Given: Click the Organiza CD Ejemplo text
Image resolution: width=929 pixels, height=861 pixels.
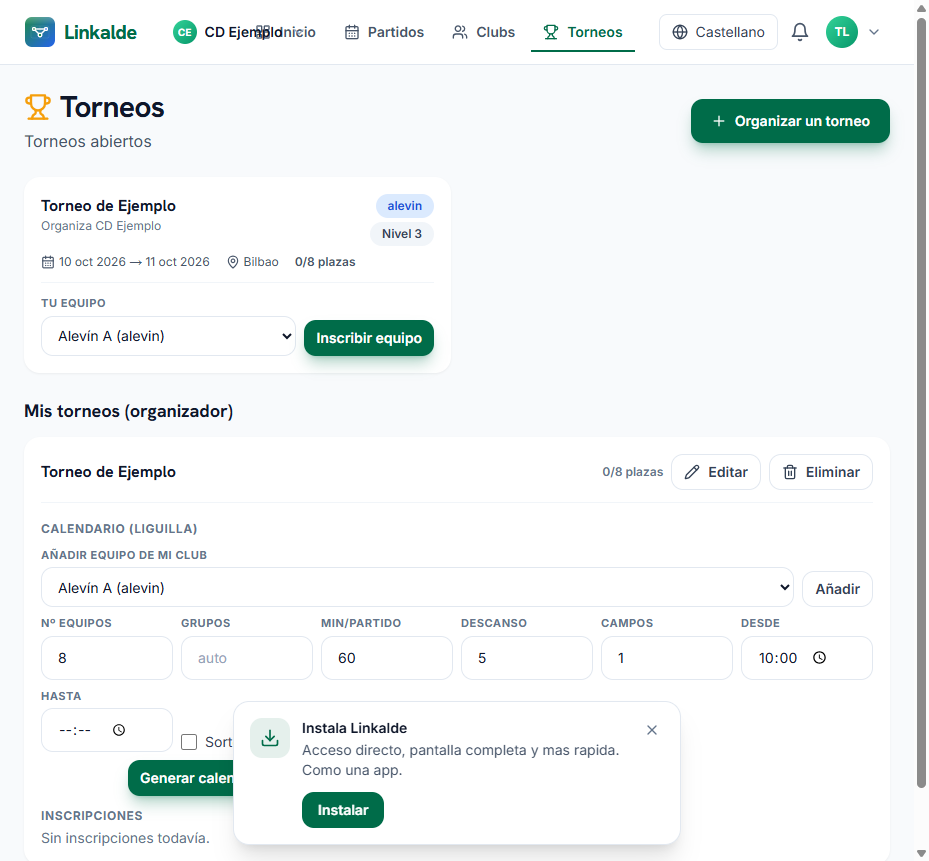Looking at the screenshot, I should (x=101, y=226).
